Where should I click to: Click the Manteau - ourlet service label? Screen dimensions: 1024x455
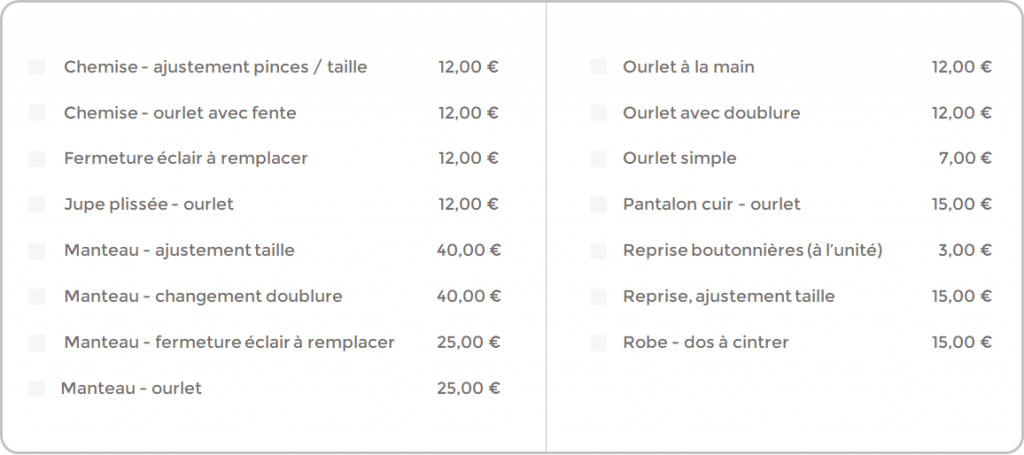131,388
